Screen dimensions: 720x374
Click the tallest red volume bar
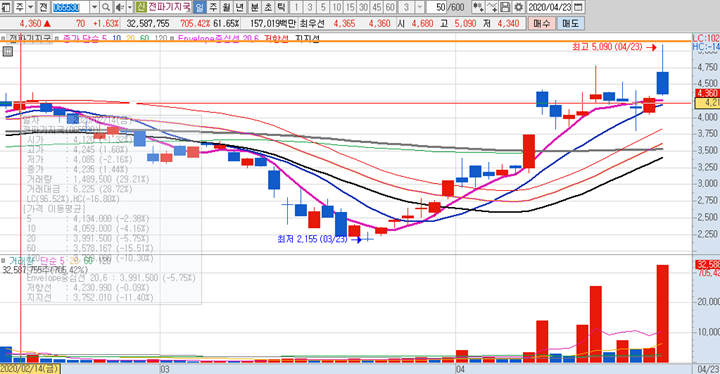pos(663,313)
